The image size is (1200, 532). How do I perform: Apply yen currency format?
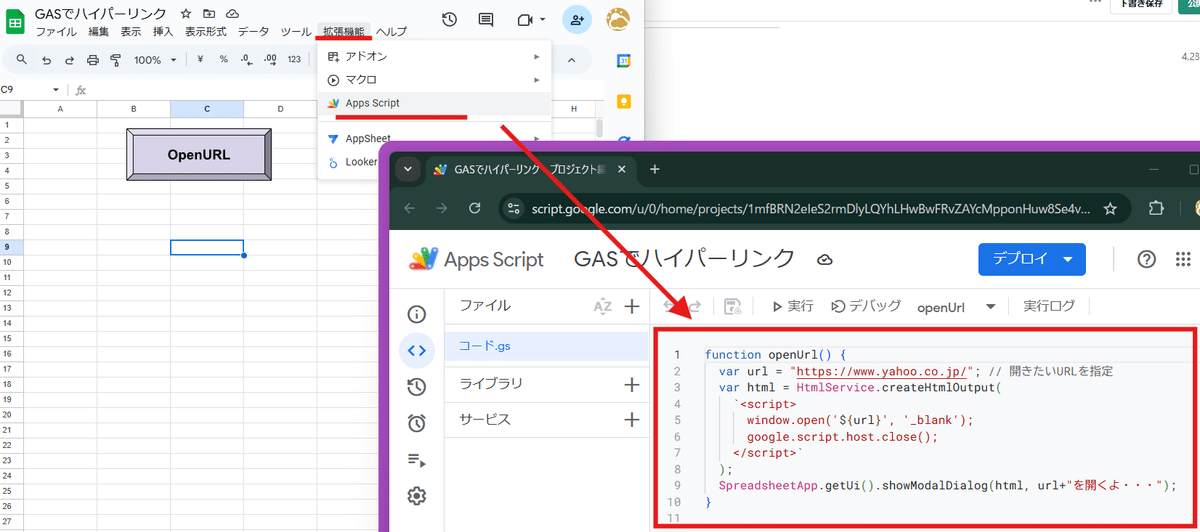tap(200, 60)
